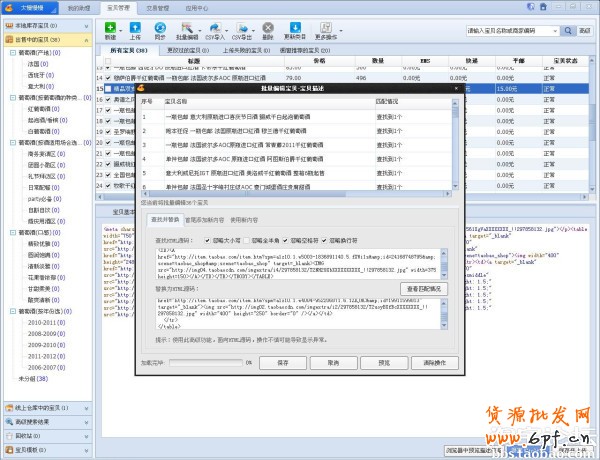
Task: Open the 首尾添加新内容 dialog tab
Action: click(x=205, y=218)
